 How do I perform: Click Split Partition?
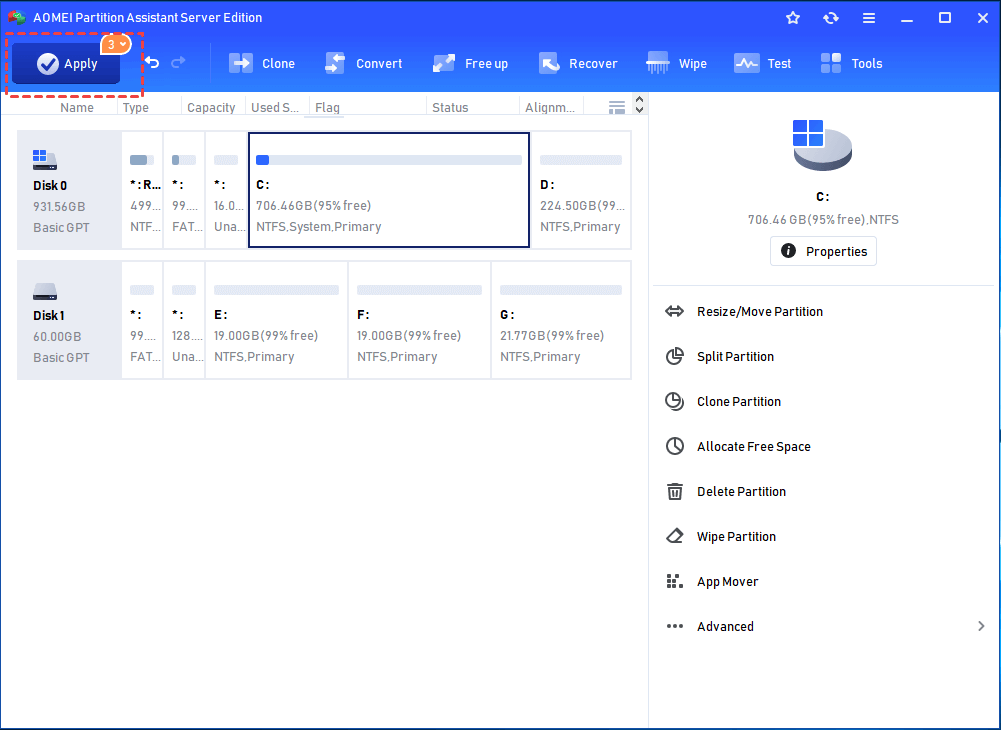coord(735,356)
